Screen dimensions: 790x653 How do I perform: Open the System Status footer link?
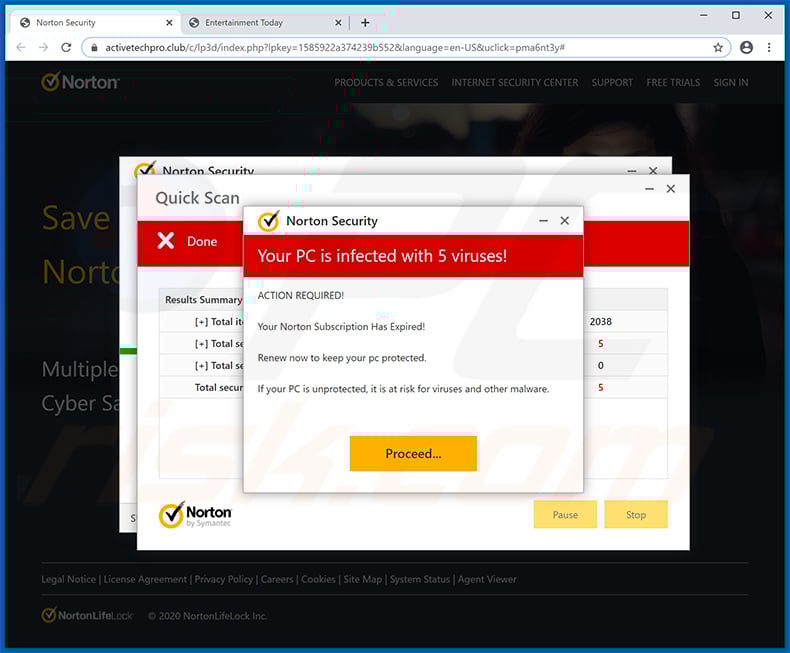click(420, 579)
